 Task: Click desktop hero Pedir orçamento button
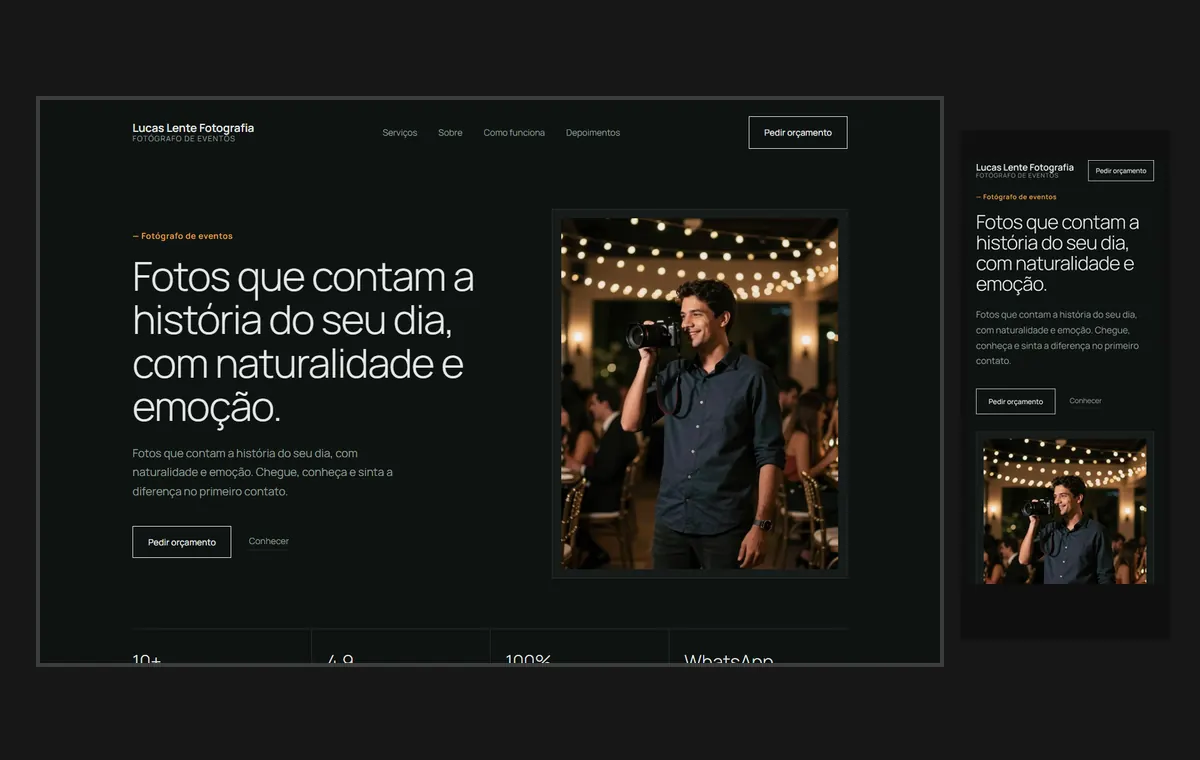tap(182, 542)
